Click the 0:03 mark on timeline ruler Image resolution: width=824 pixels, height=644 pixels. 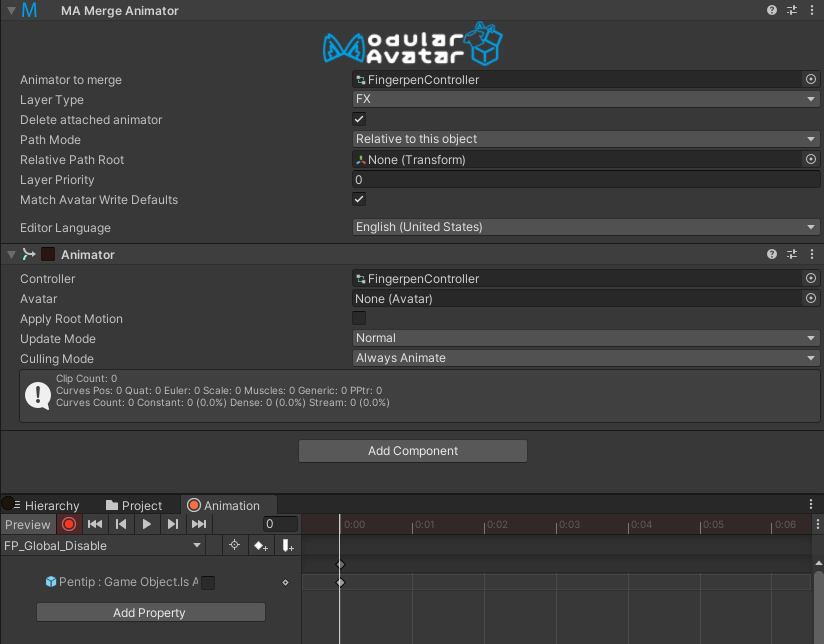tap(569, 524)
